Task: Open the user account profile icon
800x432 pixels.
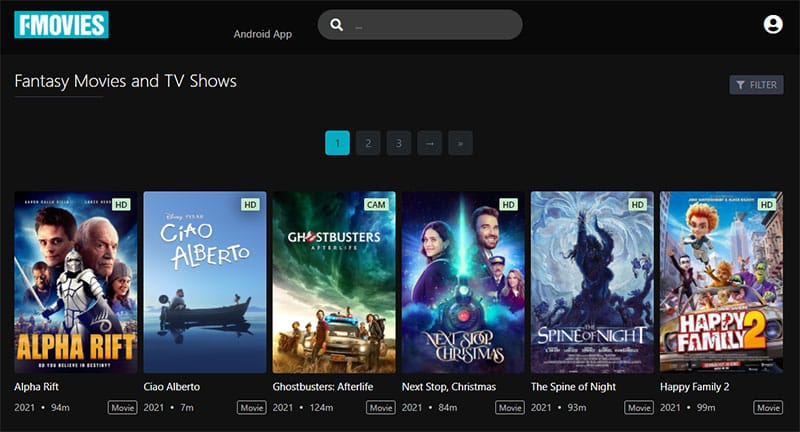Action: point(773,24)
